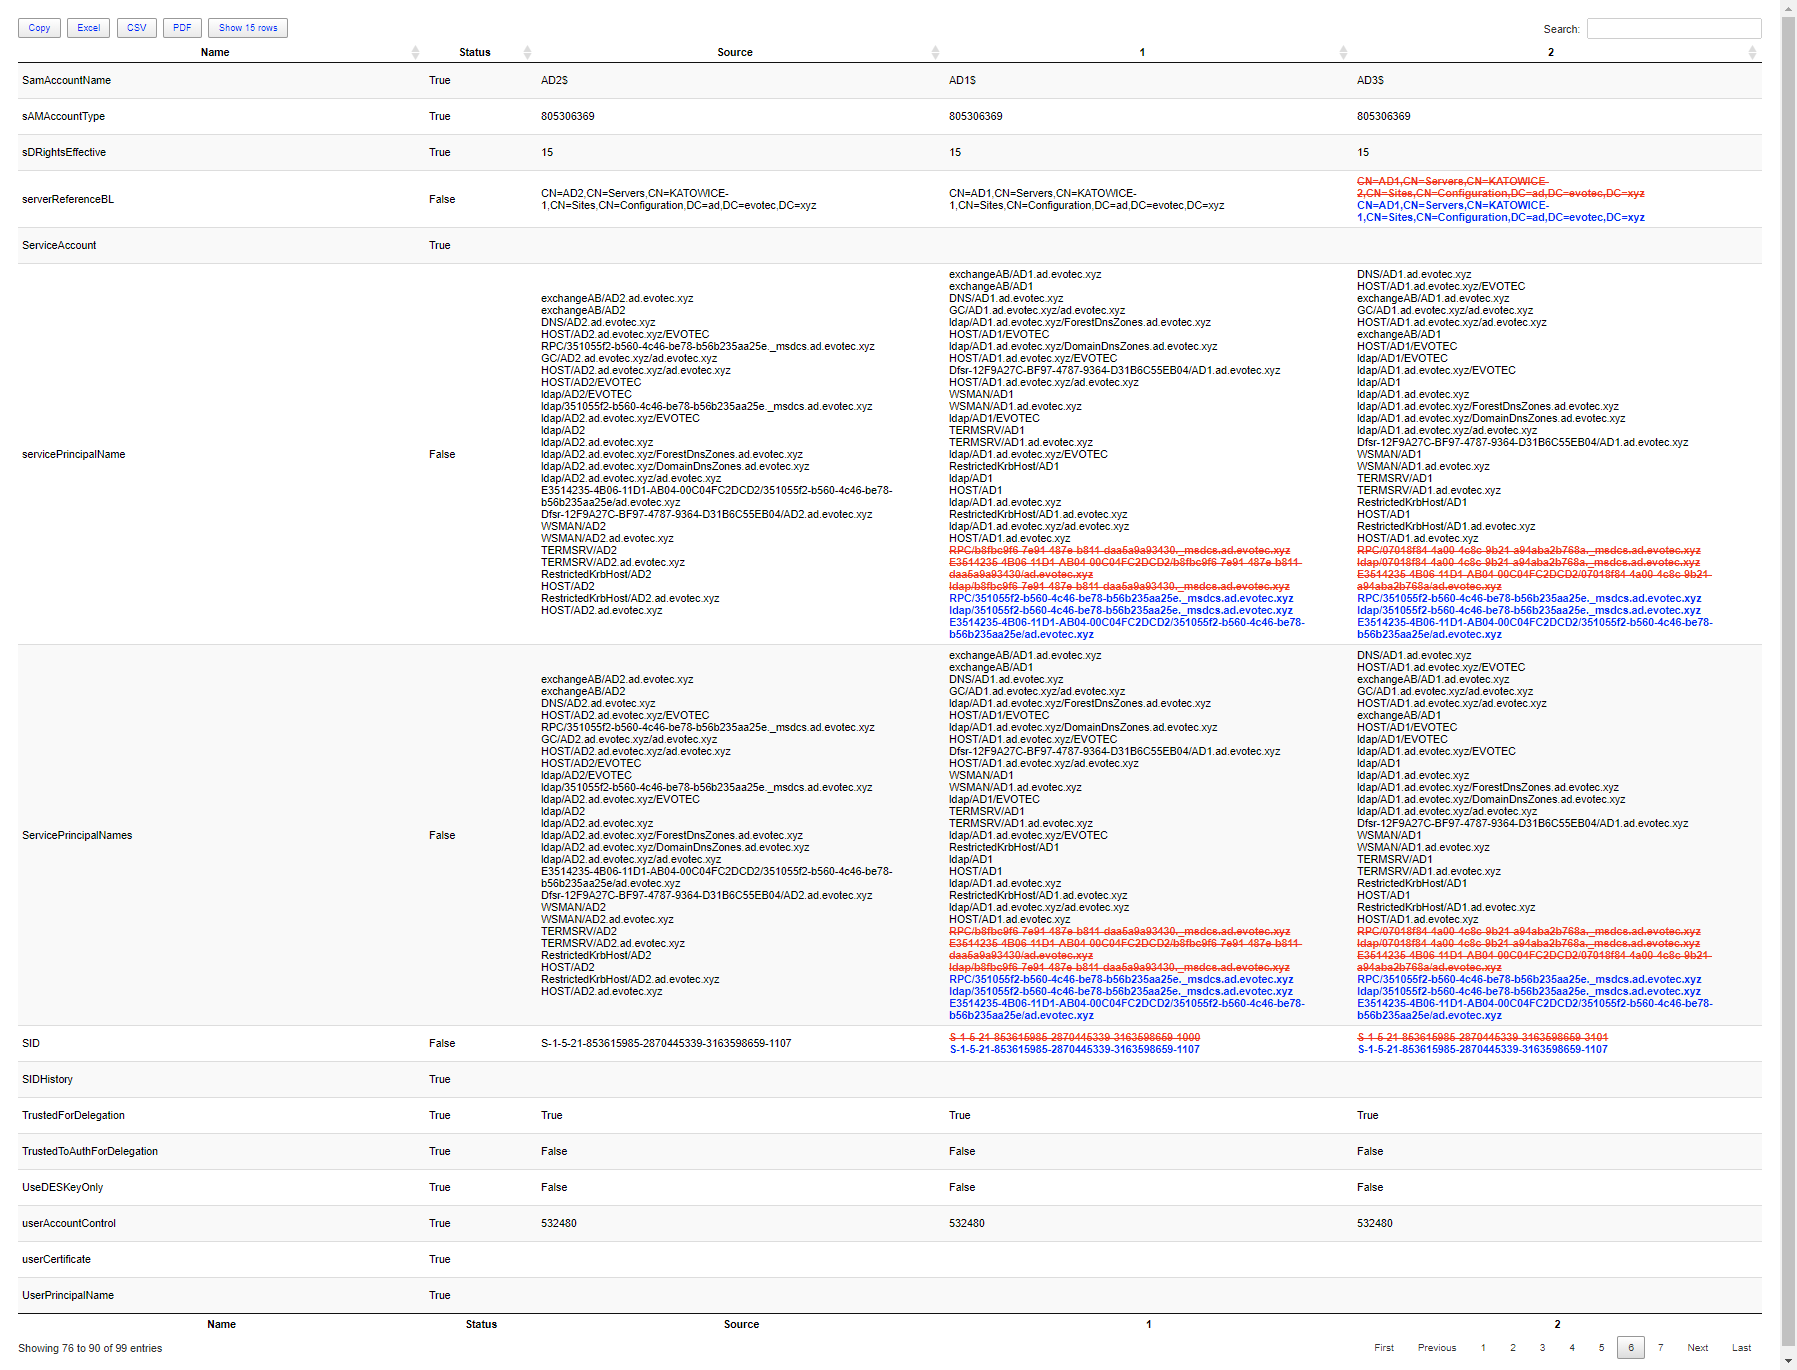Sort column 1 using its sort arrow
Image resolution: width=1797 pixels, height=1370 pixels.
pos(1344,52)
